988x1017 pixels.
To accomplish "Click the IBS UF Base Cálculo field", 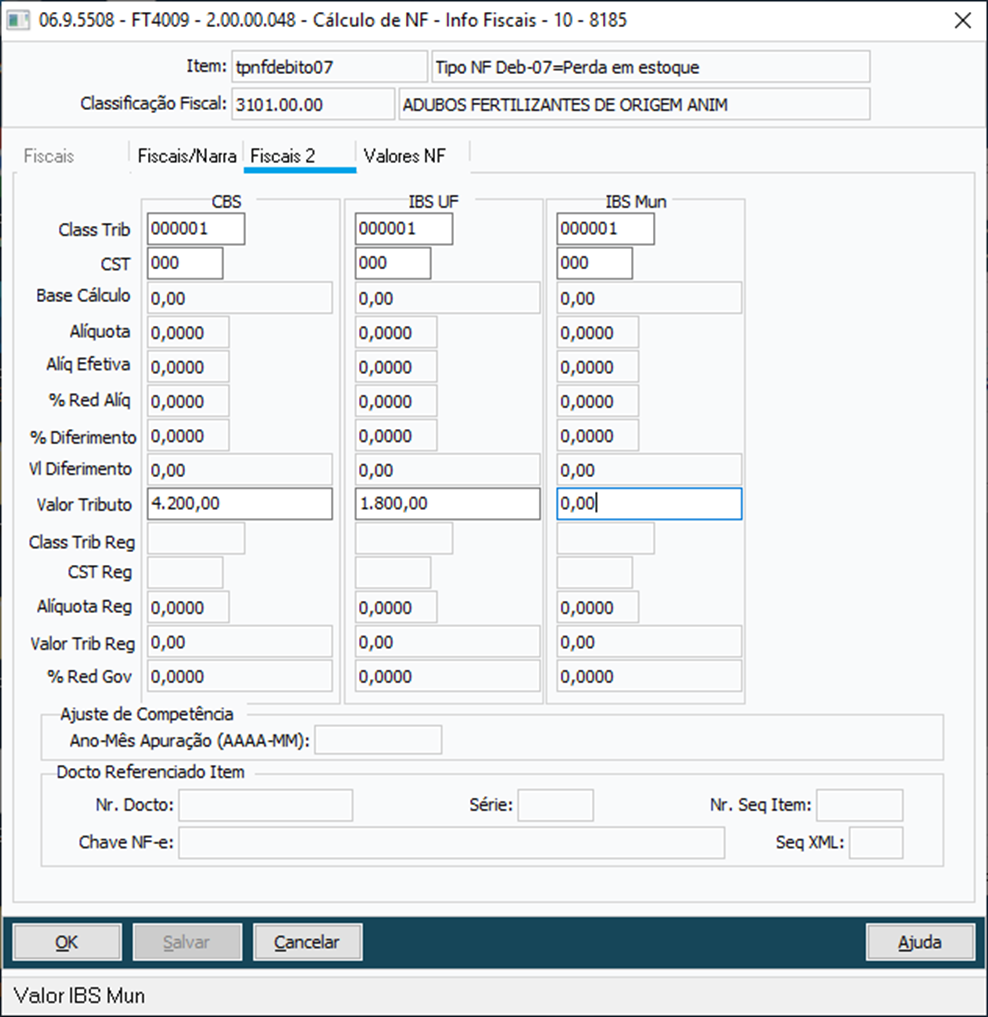I will tap(447, 298).
